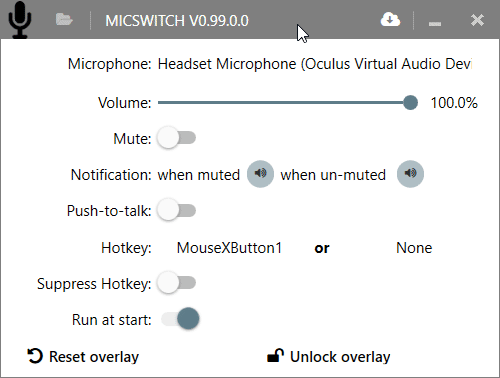This screenshot has height=378, width=500.
Task: Open the Microphone device dropdown
Action: tap(315, 64)
